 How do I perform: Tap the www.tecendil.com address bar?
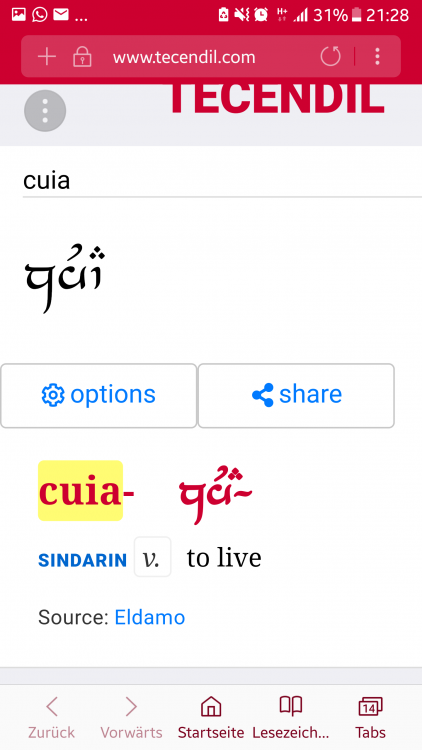pos(184,57)
